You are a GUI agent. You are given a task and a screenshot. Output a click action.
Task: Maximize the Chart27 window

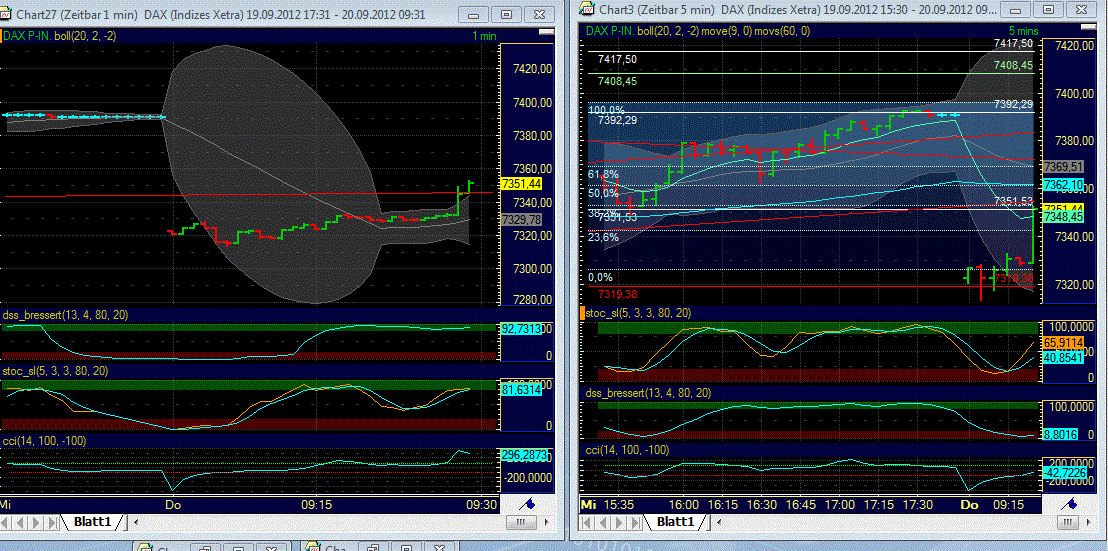[x=506, y=15]
